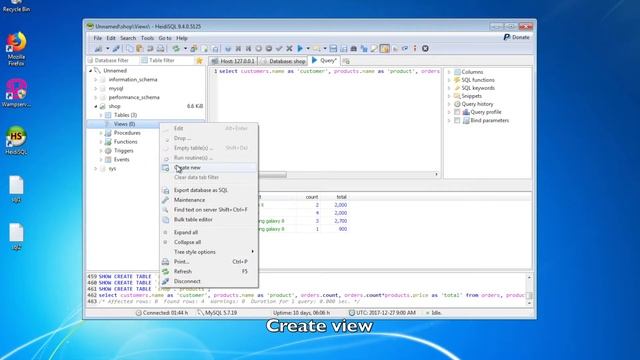Open the Recycle Bin desktop icon

click(16, 6)
